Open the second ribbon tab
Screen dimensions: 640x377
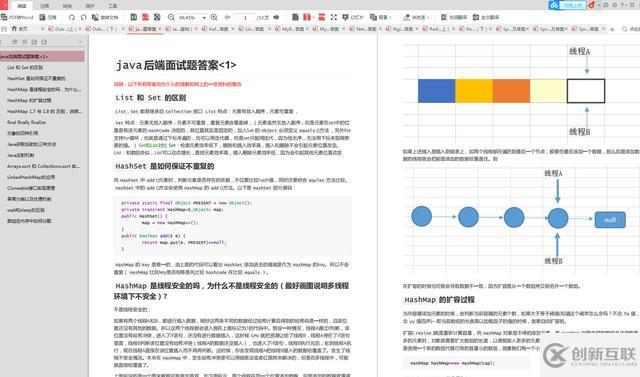(x=45, y=6)
